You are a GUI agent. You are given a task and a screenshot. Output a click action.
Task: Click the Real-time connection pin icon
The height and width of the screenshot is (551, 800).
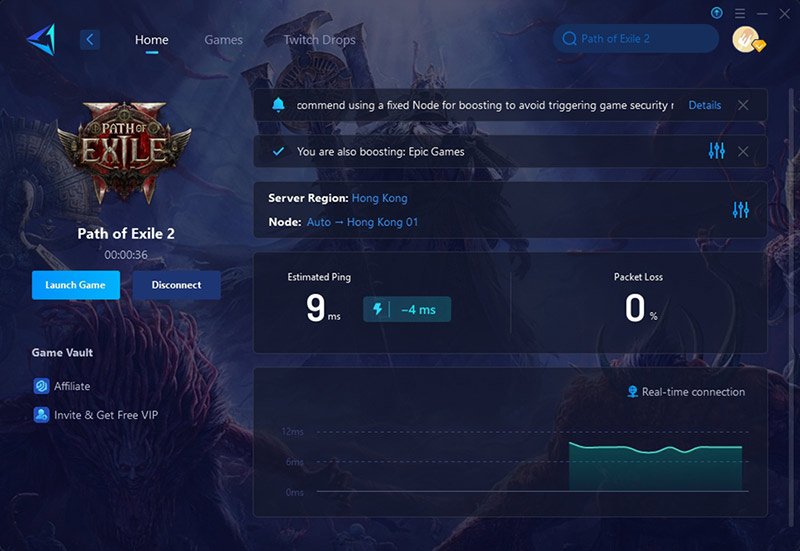(633, 392)
